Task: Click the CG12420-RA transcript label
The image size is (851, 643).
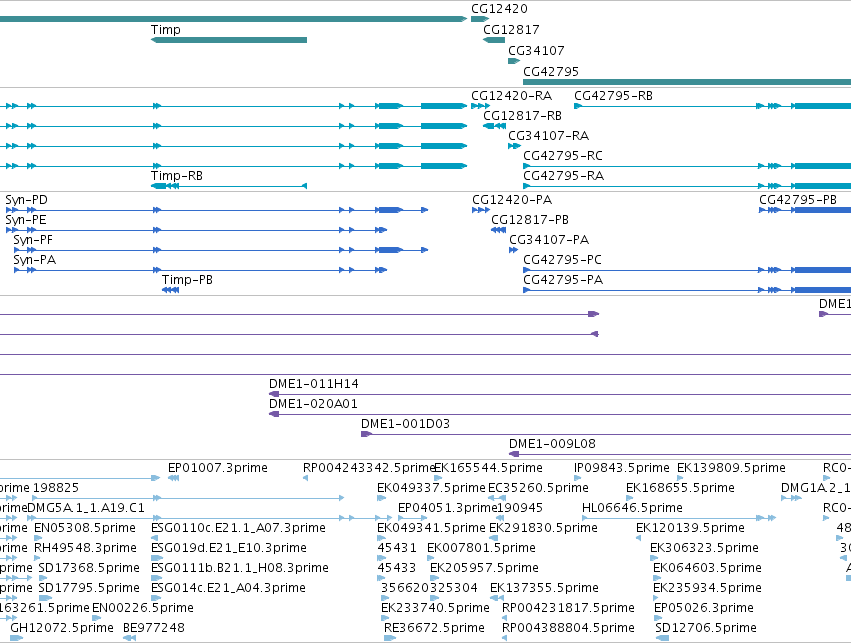Action: (x=511, y=96)
